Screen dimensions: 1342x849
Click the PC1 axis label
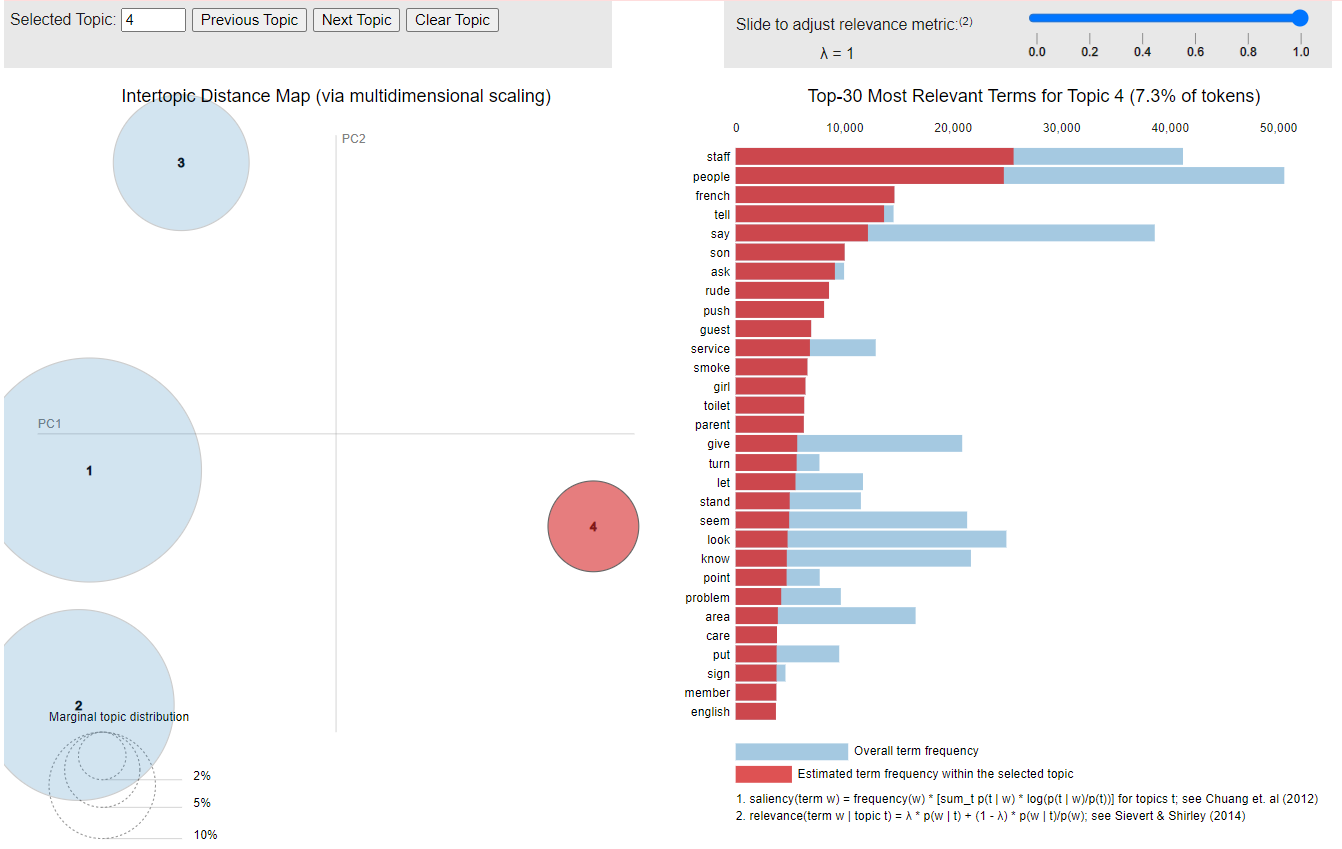click(x=50, y=424)
